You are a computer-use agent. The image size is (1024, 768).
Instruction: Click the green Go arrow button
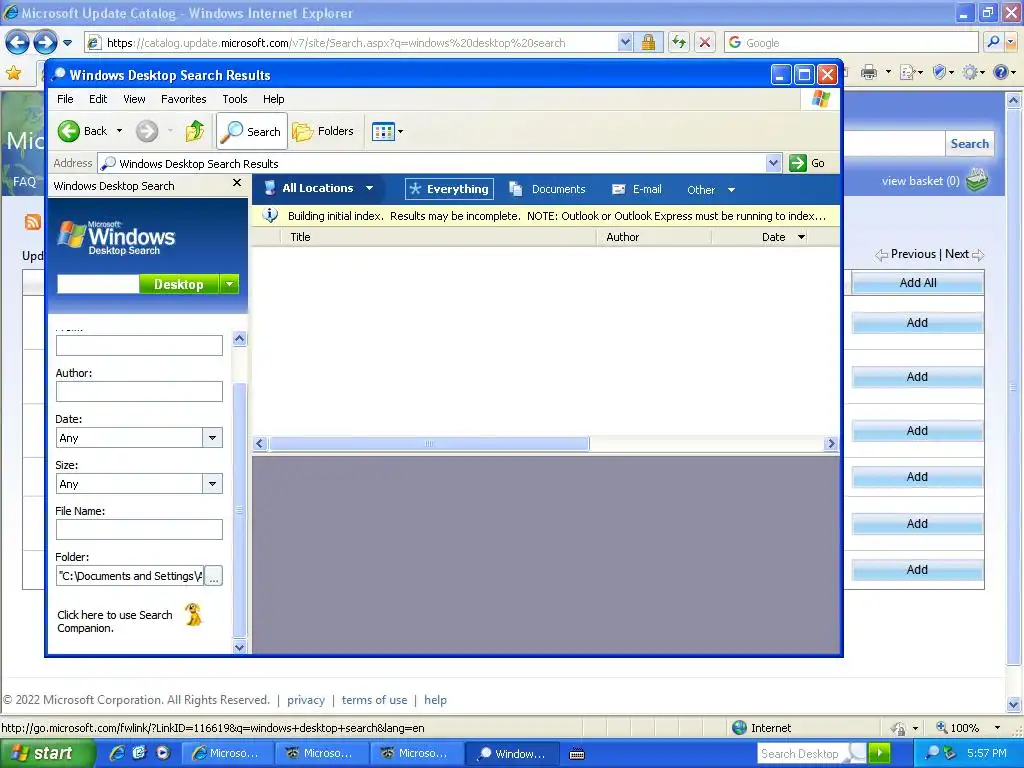797,163
